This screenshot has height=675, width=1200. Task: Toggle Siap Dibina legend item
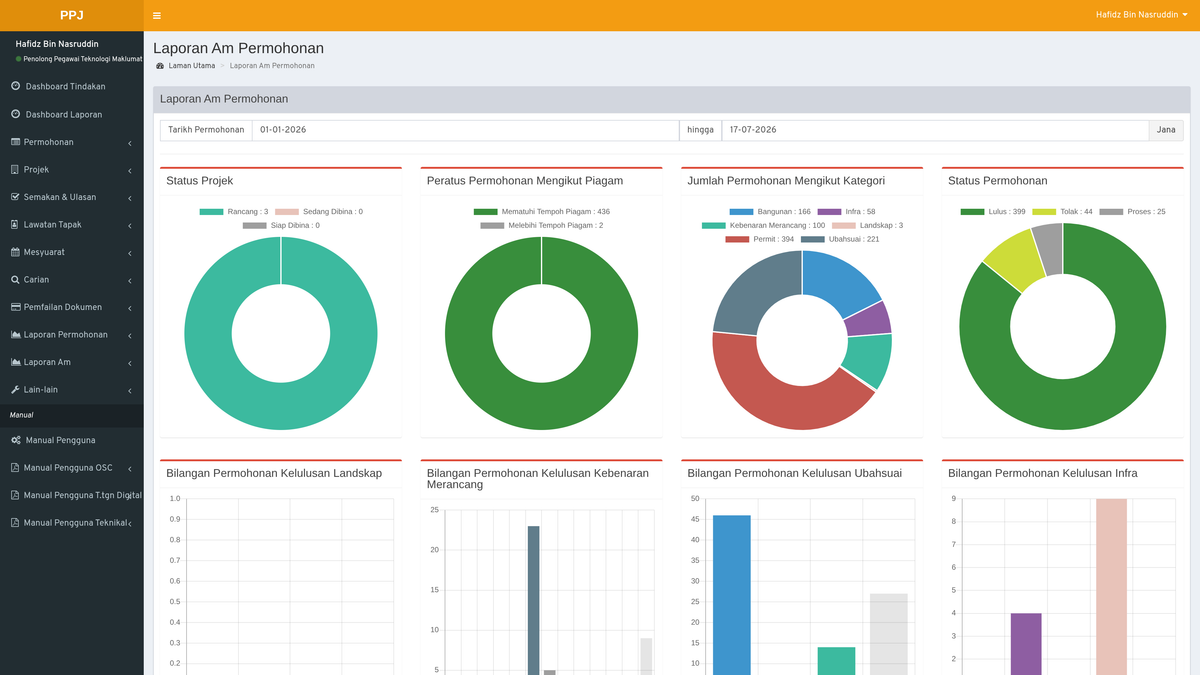coord(281,226)
